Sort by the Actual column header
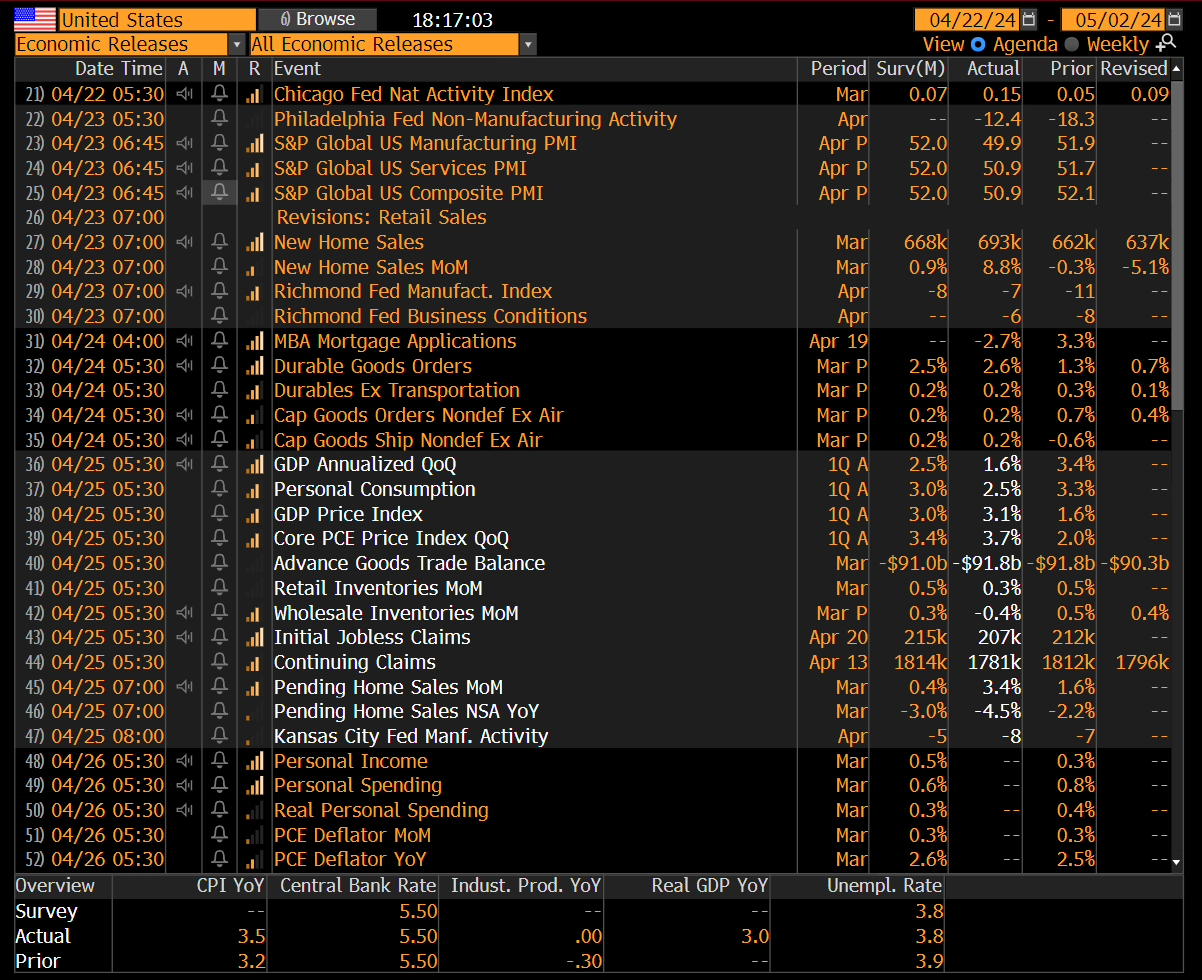The height and width of the screenshot is (980, 1202). click(994, 69)
